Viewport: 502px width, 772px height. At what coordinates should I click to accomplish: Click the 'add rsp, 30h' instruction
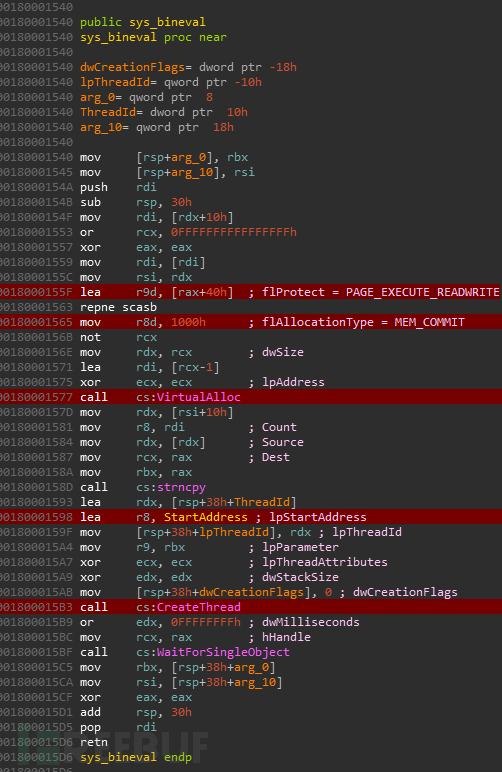tap(136, 712)
